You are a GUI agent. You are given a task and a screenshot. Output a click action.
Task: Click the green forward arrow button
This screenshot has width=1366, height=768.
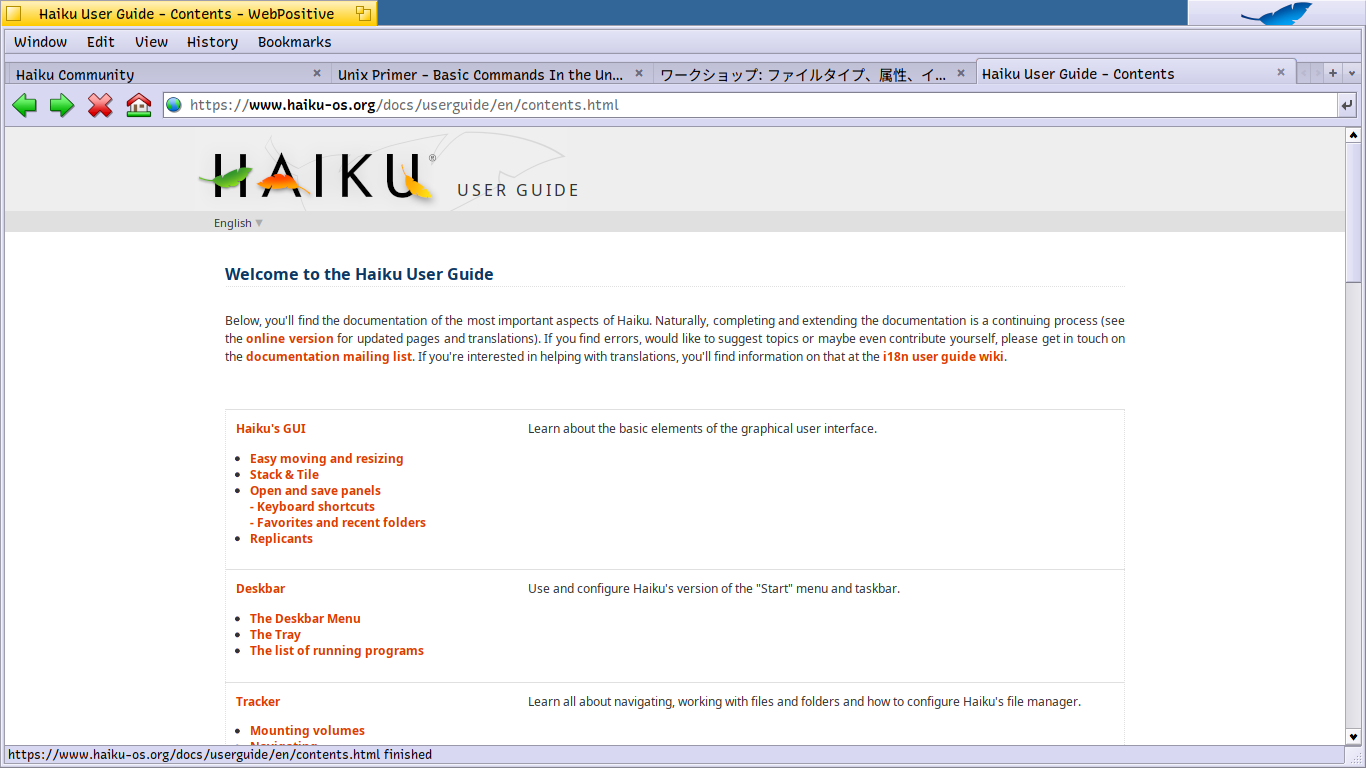click(62, 105)
